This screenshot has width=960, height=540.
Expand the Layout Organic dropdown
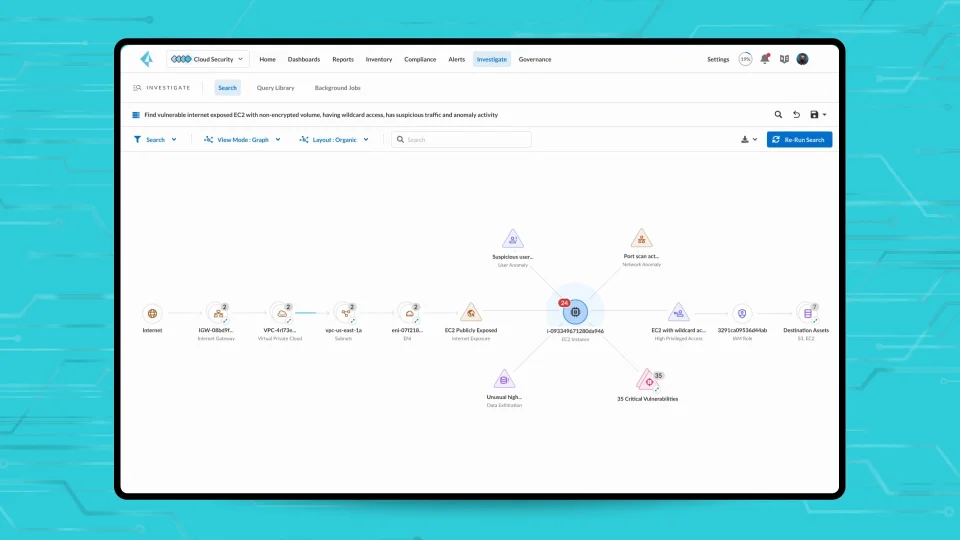tap(334, 140)
